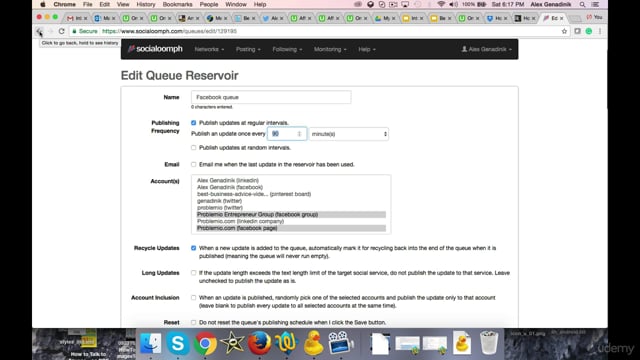Screen dimensions: 640x360
Task: Launch Skype from the dock
Action: coord(178,343)
